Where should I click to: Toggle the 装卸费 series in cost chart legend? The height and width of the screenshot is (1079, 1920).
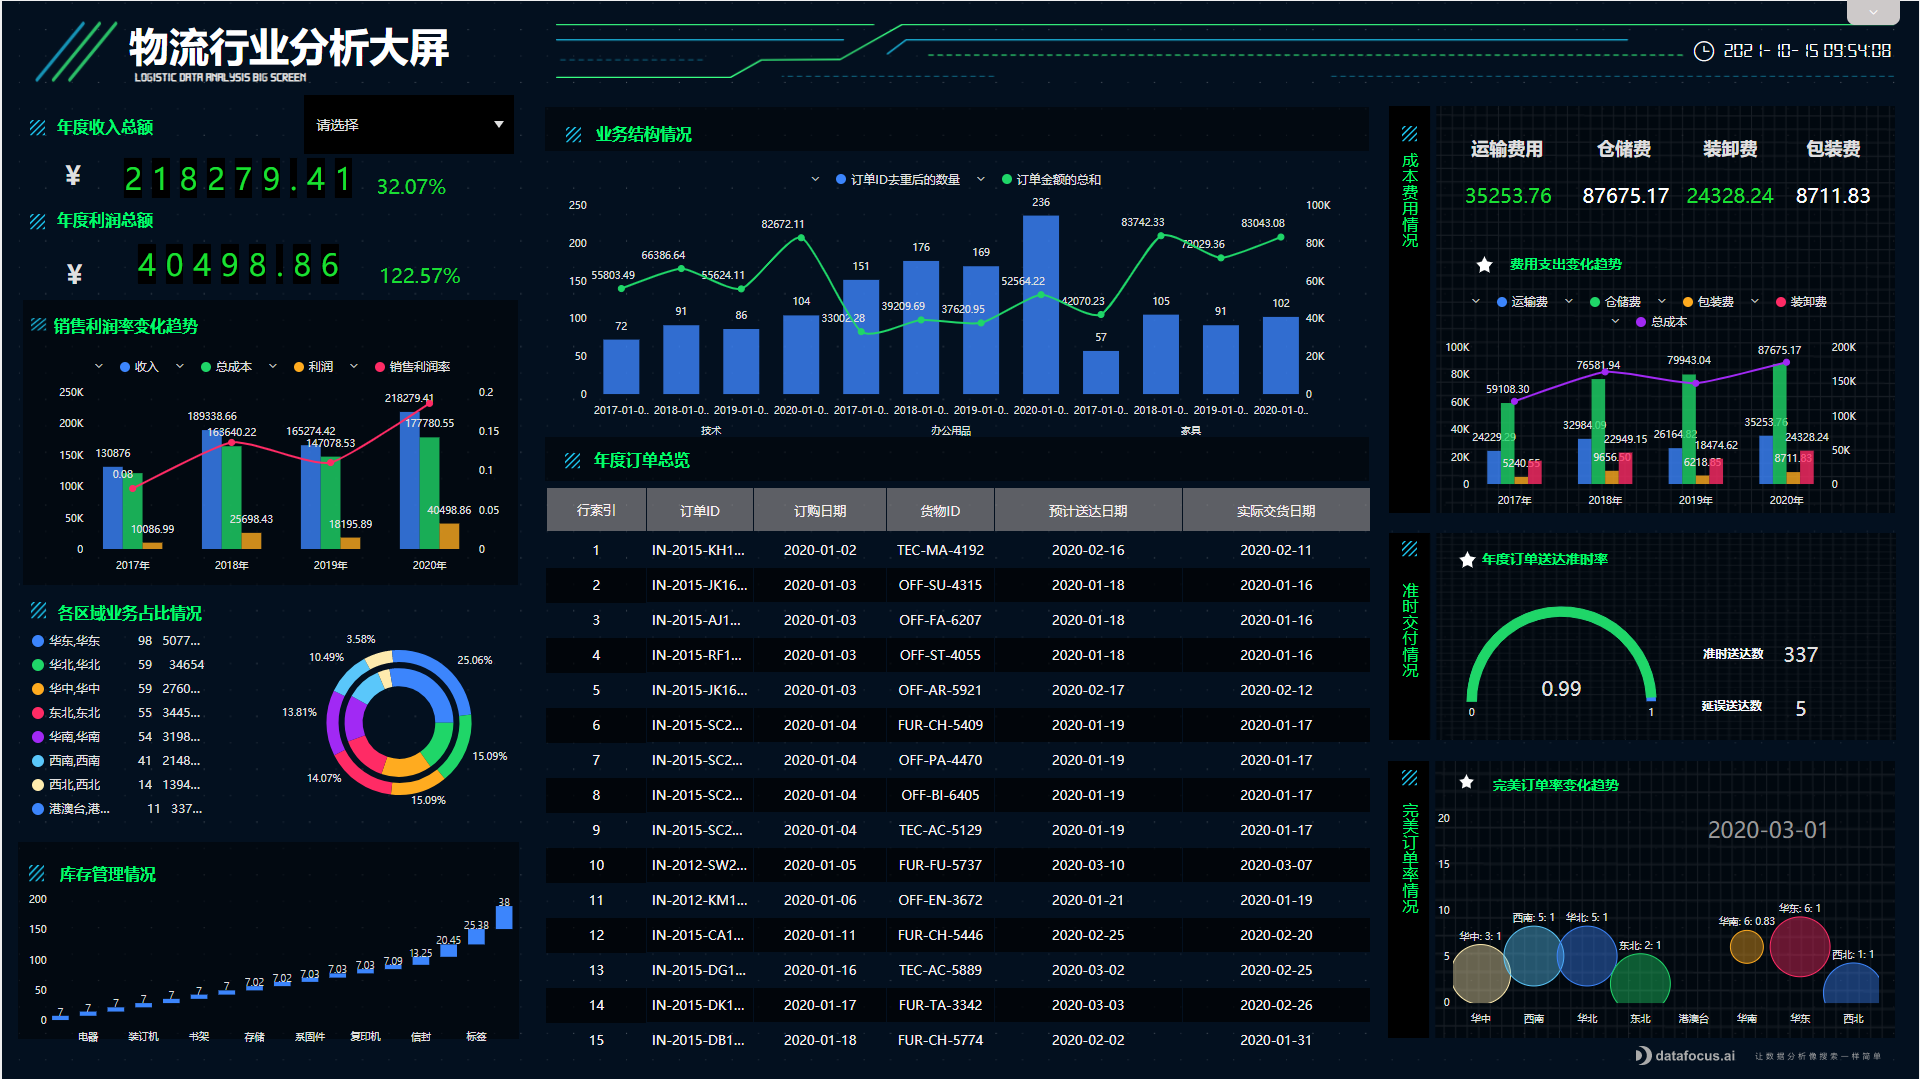point(1801,302)
